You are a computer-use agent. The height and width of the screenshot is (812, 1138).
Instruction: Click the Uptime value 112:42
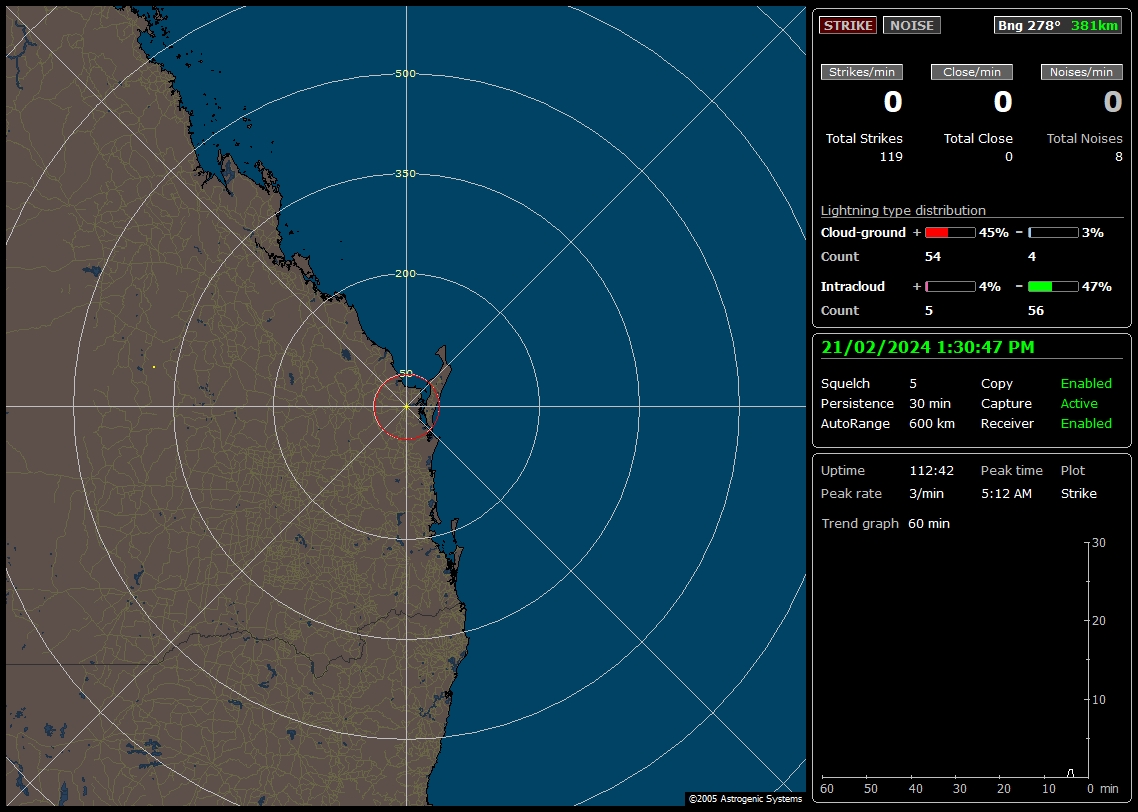pos(931,471)
